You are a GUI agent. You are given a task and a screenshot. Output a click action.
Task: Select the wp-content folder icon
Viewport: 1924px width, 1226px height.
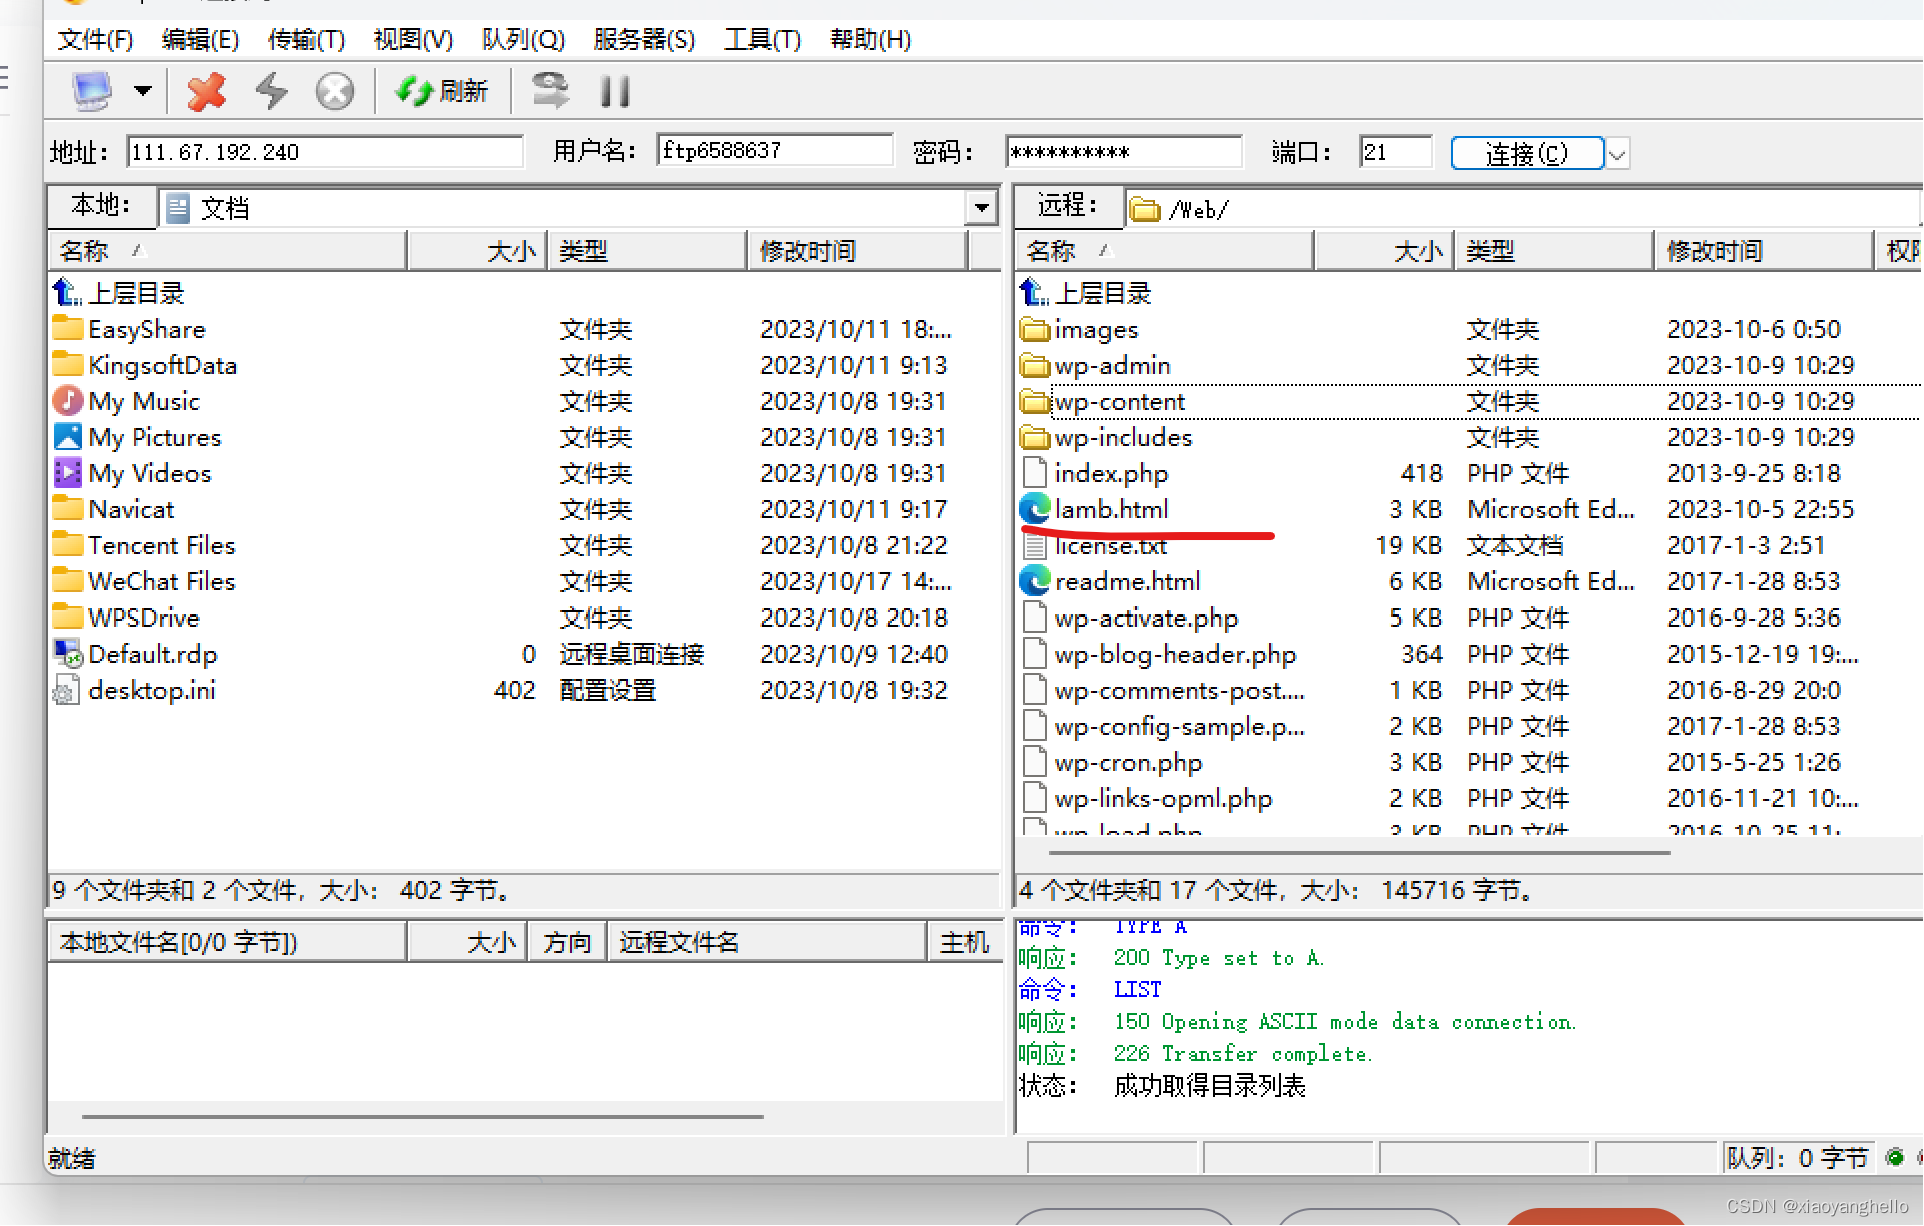(1035, 401)
